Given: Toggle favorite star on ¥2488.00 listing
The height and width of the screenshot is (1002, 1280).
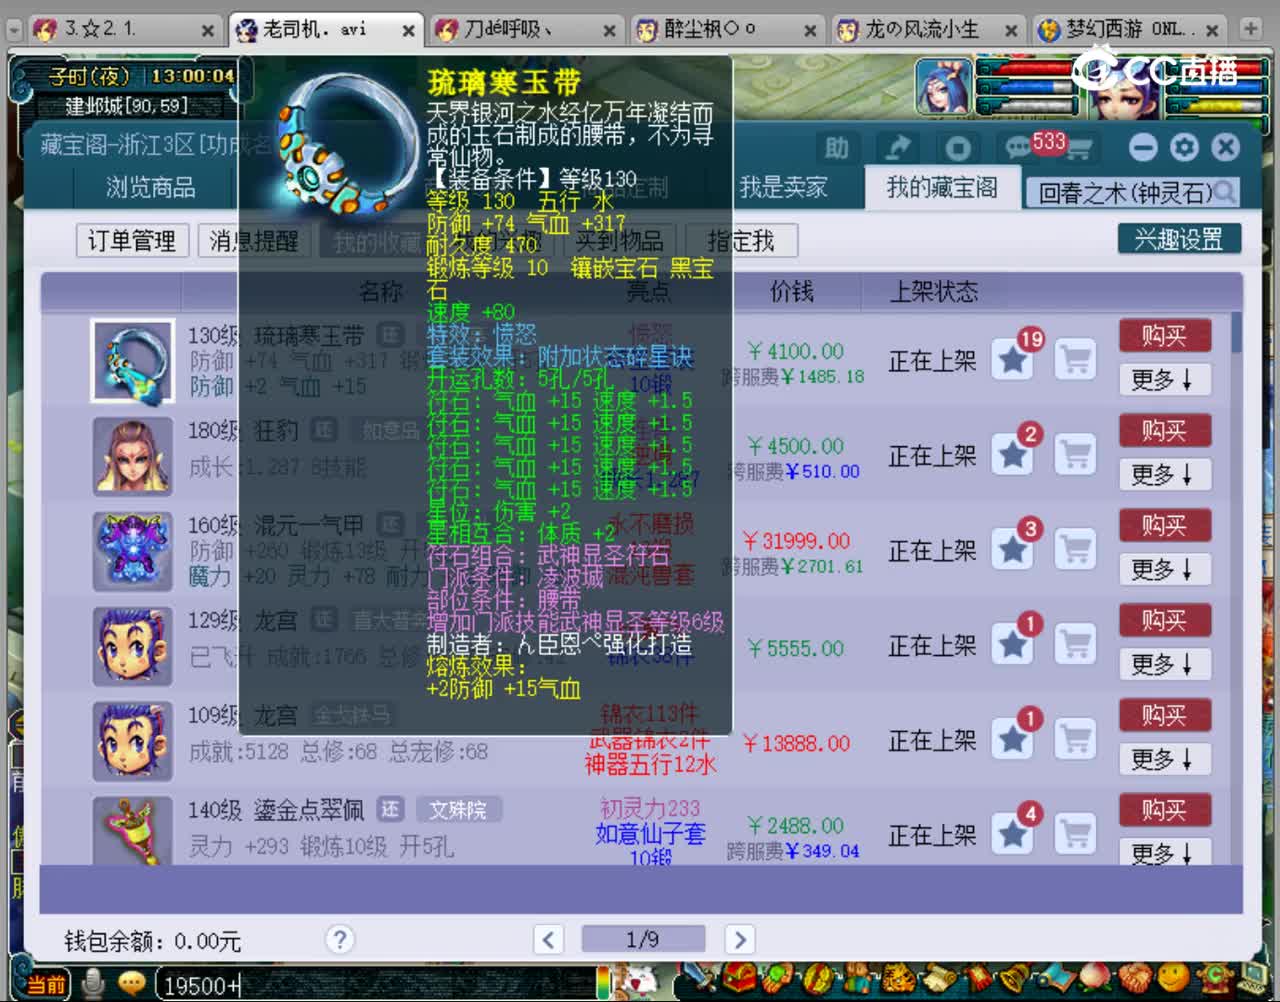Looking at the screenshot, I should tap(1013, 834).
